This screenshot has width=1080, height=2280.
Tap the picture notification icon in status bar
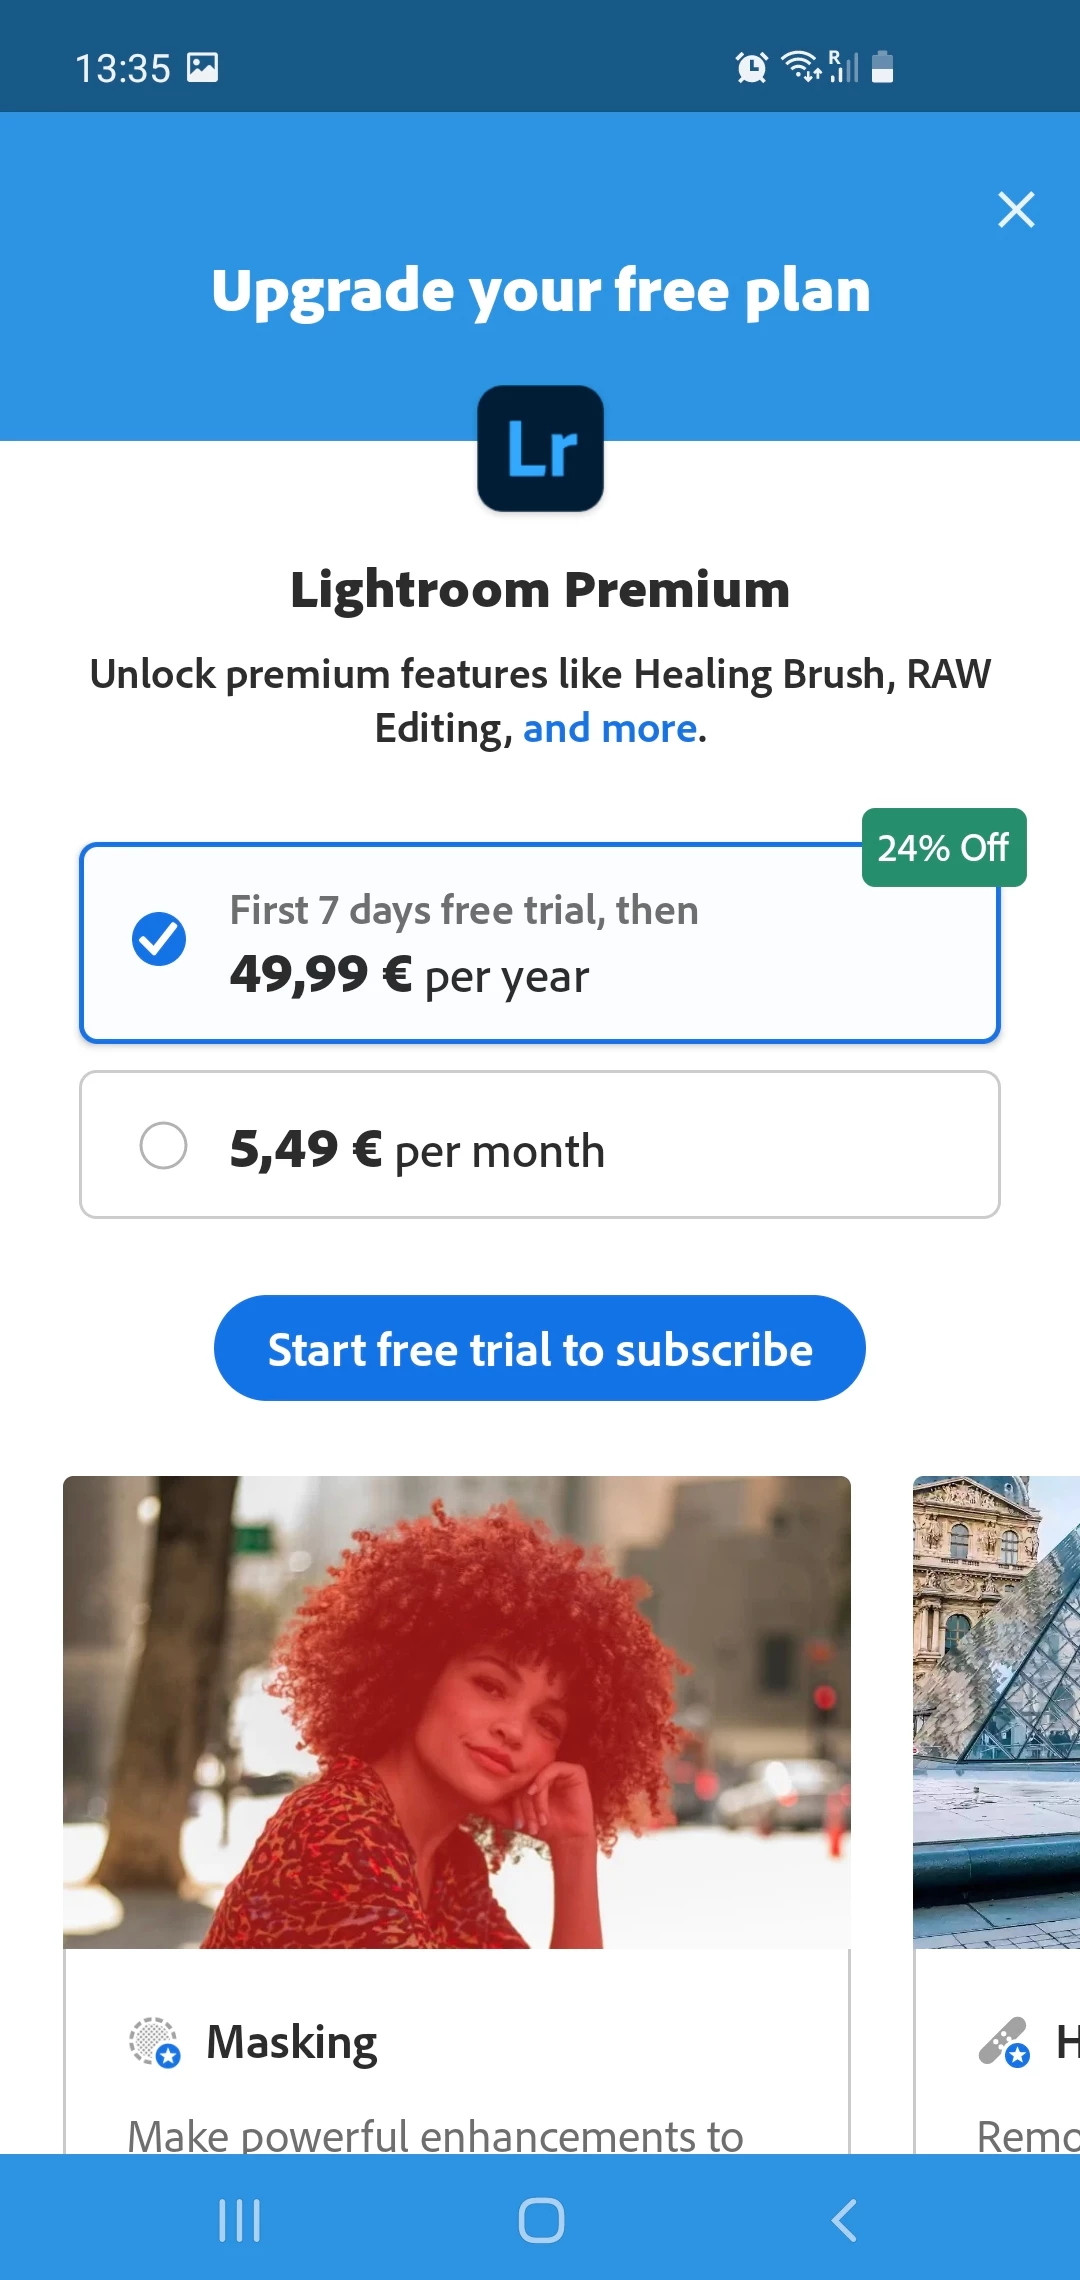pos(202,67)
